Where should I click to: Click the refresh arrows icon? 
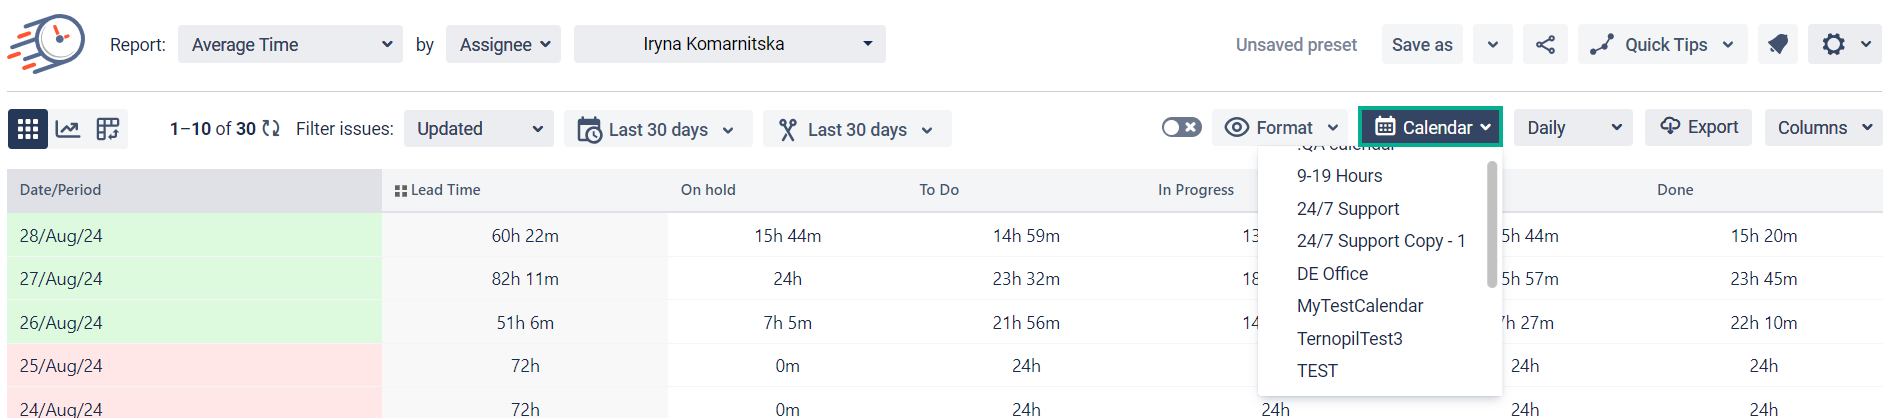pos(271,129)
